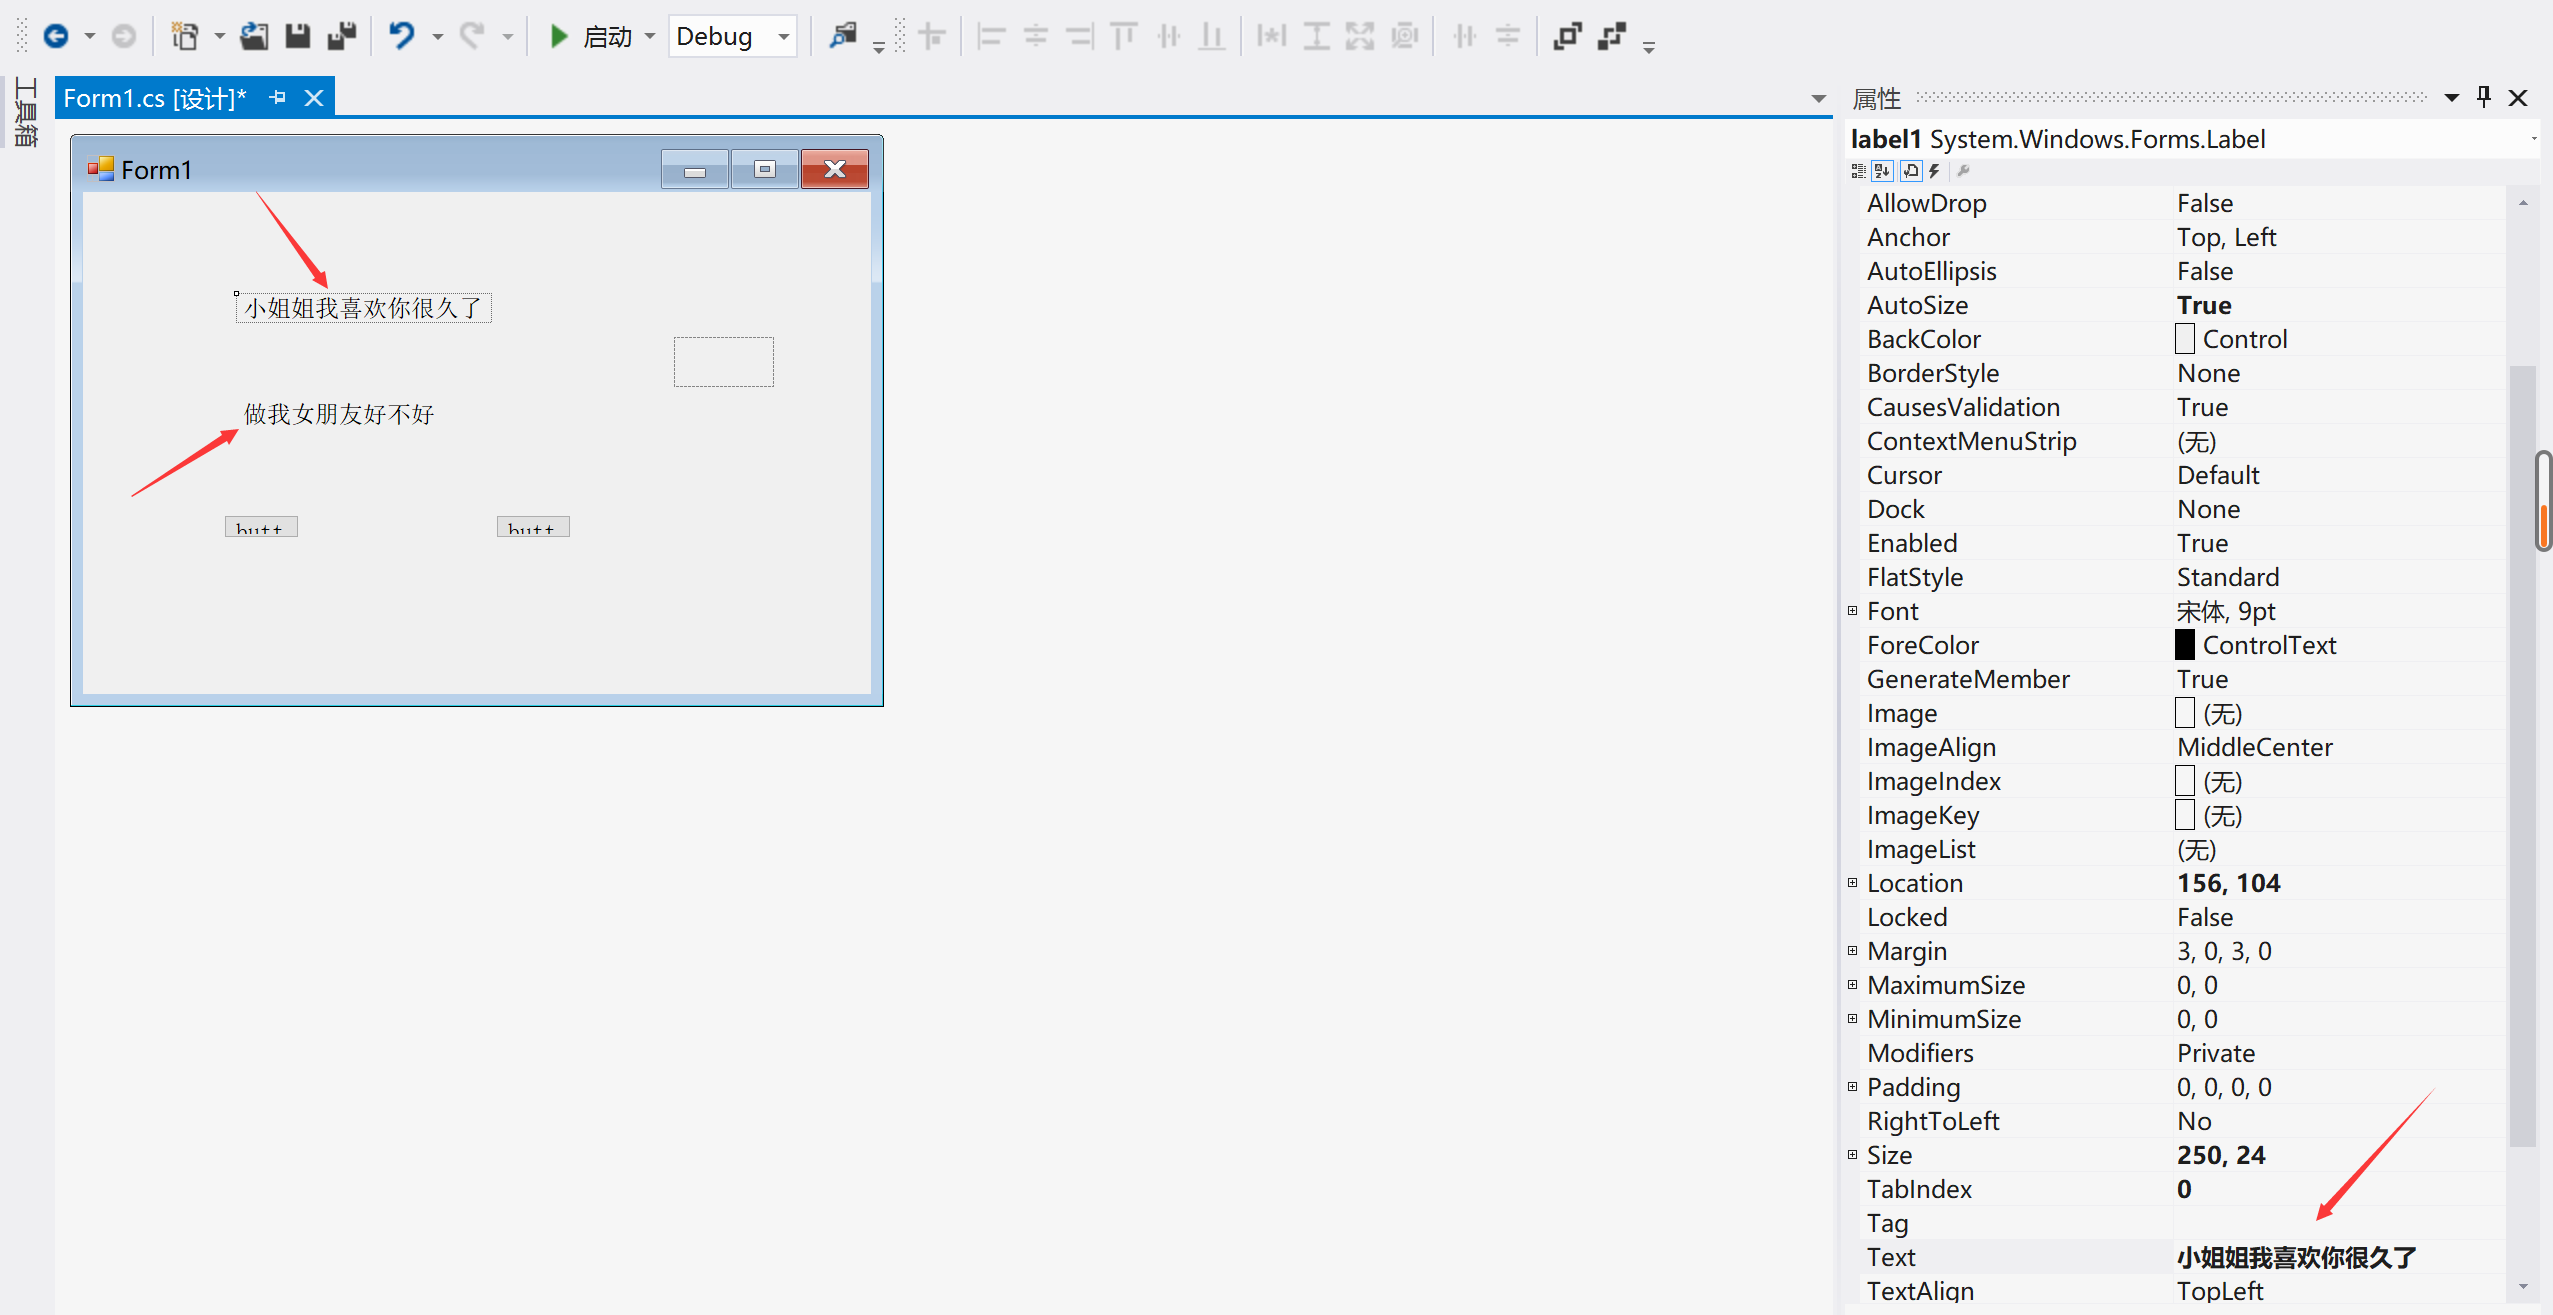Click the make same height icon
Screen dimensions: 2553x1315
(x=1317, y=37)
